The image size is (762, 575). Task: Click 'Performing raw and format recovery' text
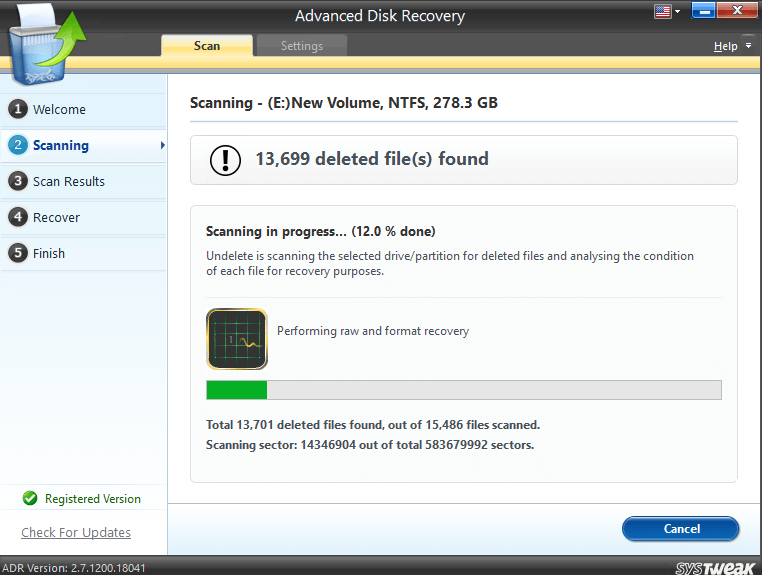coord(373,331)
